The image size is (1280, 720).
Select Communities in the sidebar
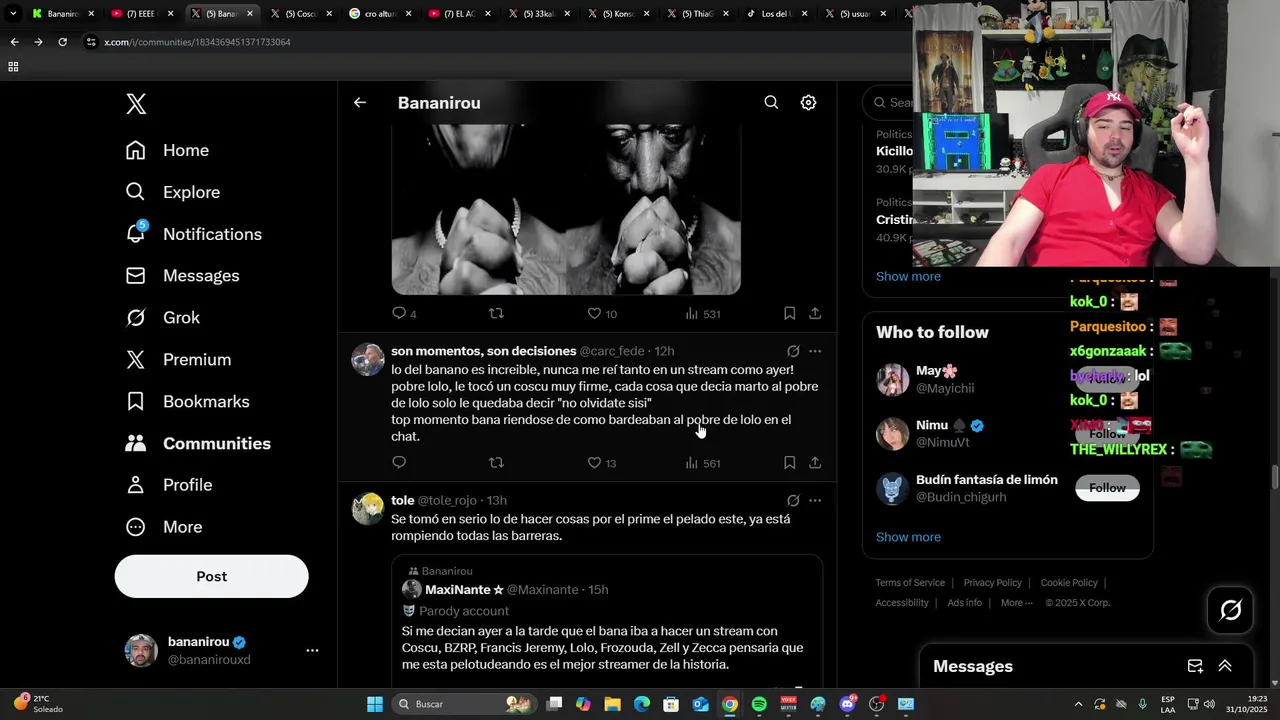pos(198,443)
